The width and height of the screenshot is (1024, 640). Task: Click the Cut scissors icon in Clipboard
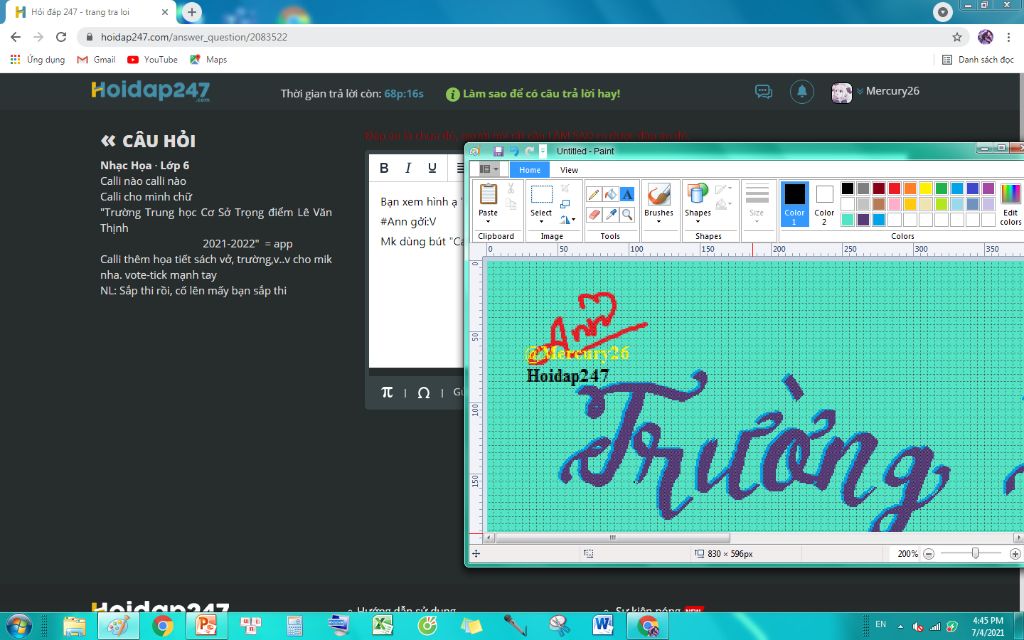[x=511, y=189]
